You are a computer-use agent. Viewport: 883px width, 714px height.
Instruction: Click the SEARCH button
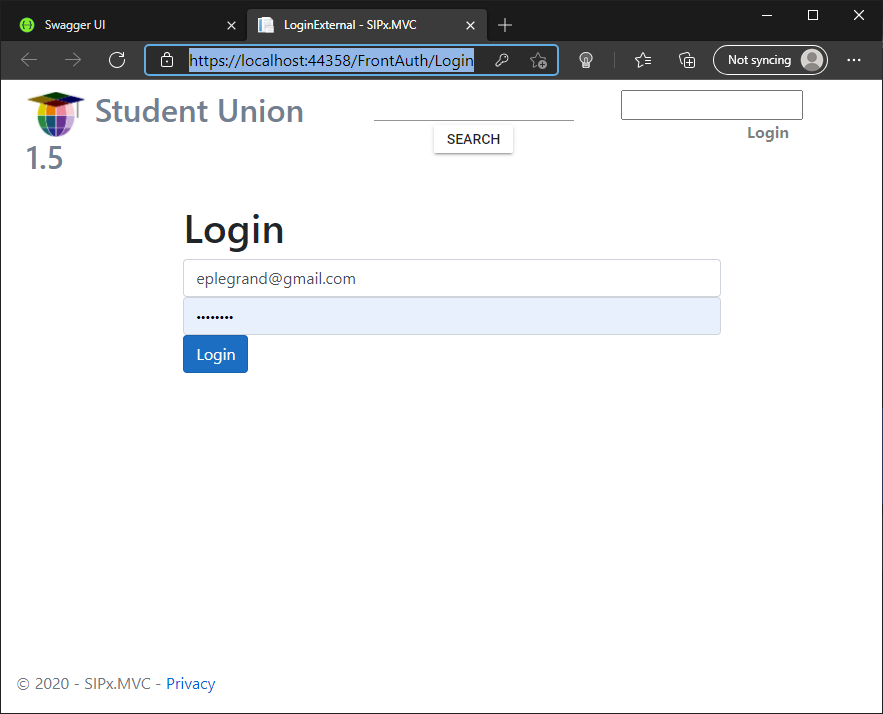coord(473,139)
